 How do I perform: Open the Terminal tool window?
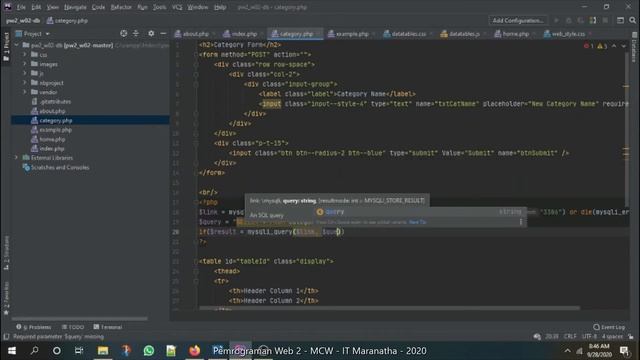coord(108,327)
